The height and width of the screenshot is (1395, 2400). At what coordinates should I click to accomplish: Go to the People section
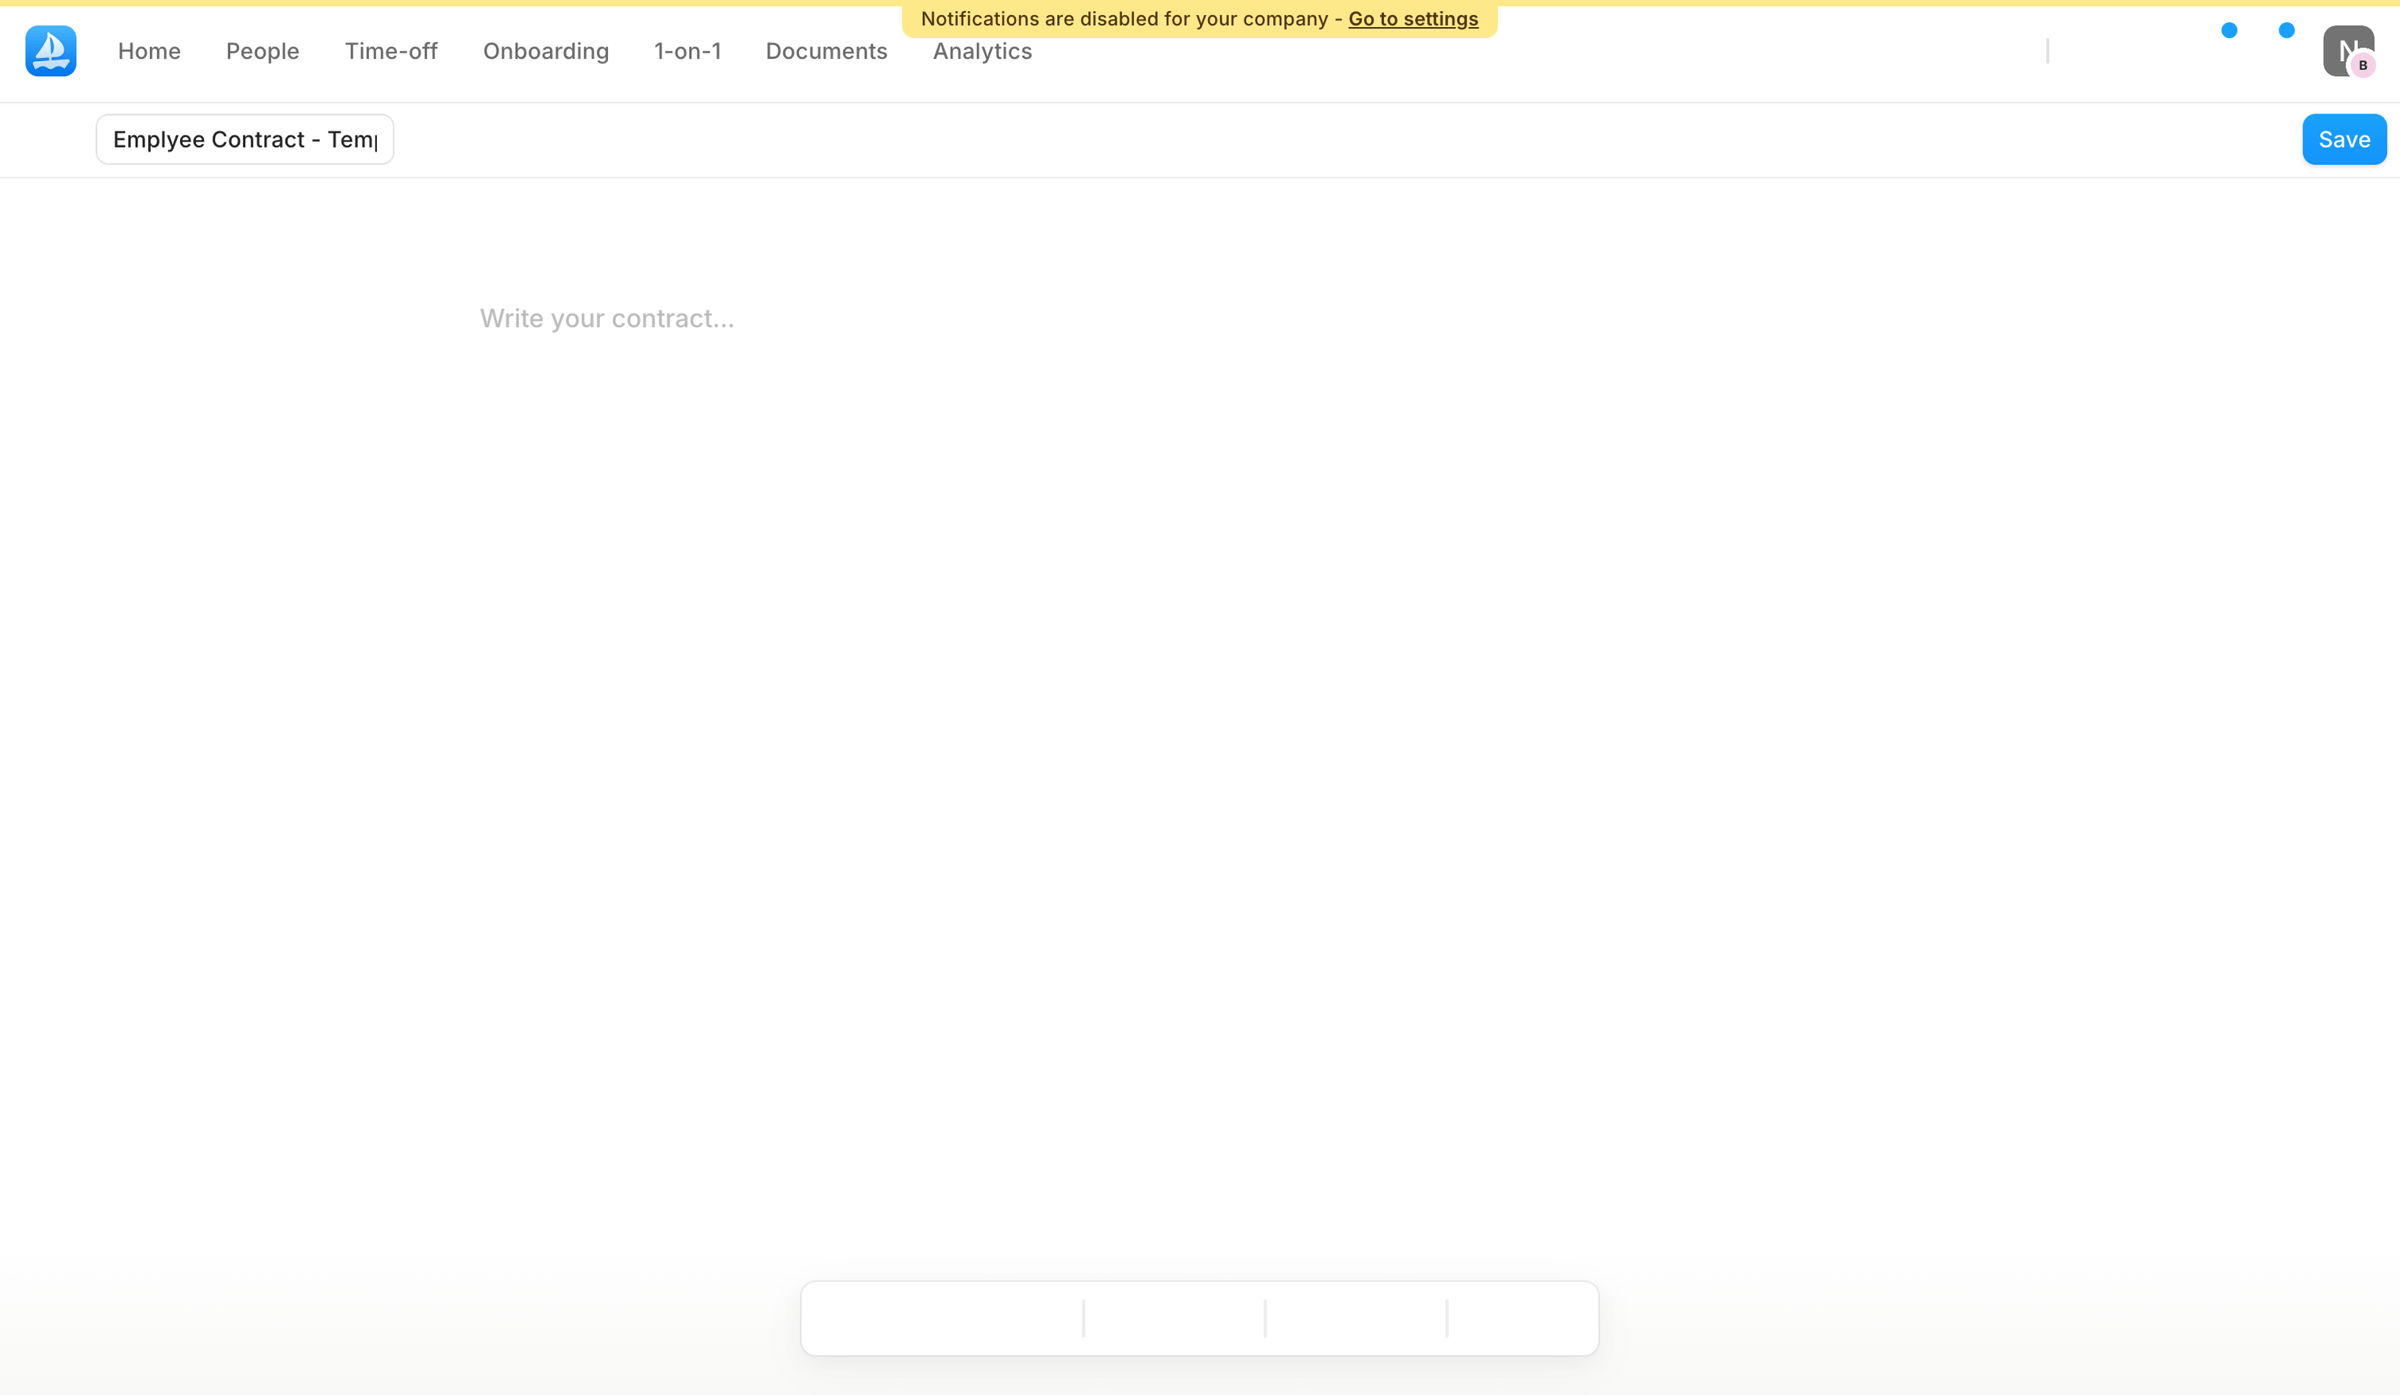click(262, 51)
